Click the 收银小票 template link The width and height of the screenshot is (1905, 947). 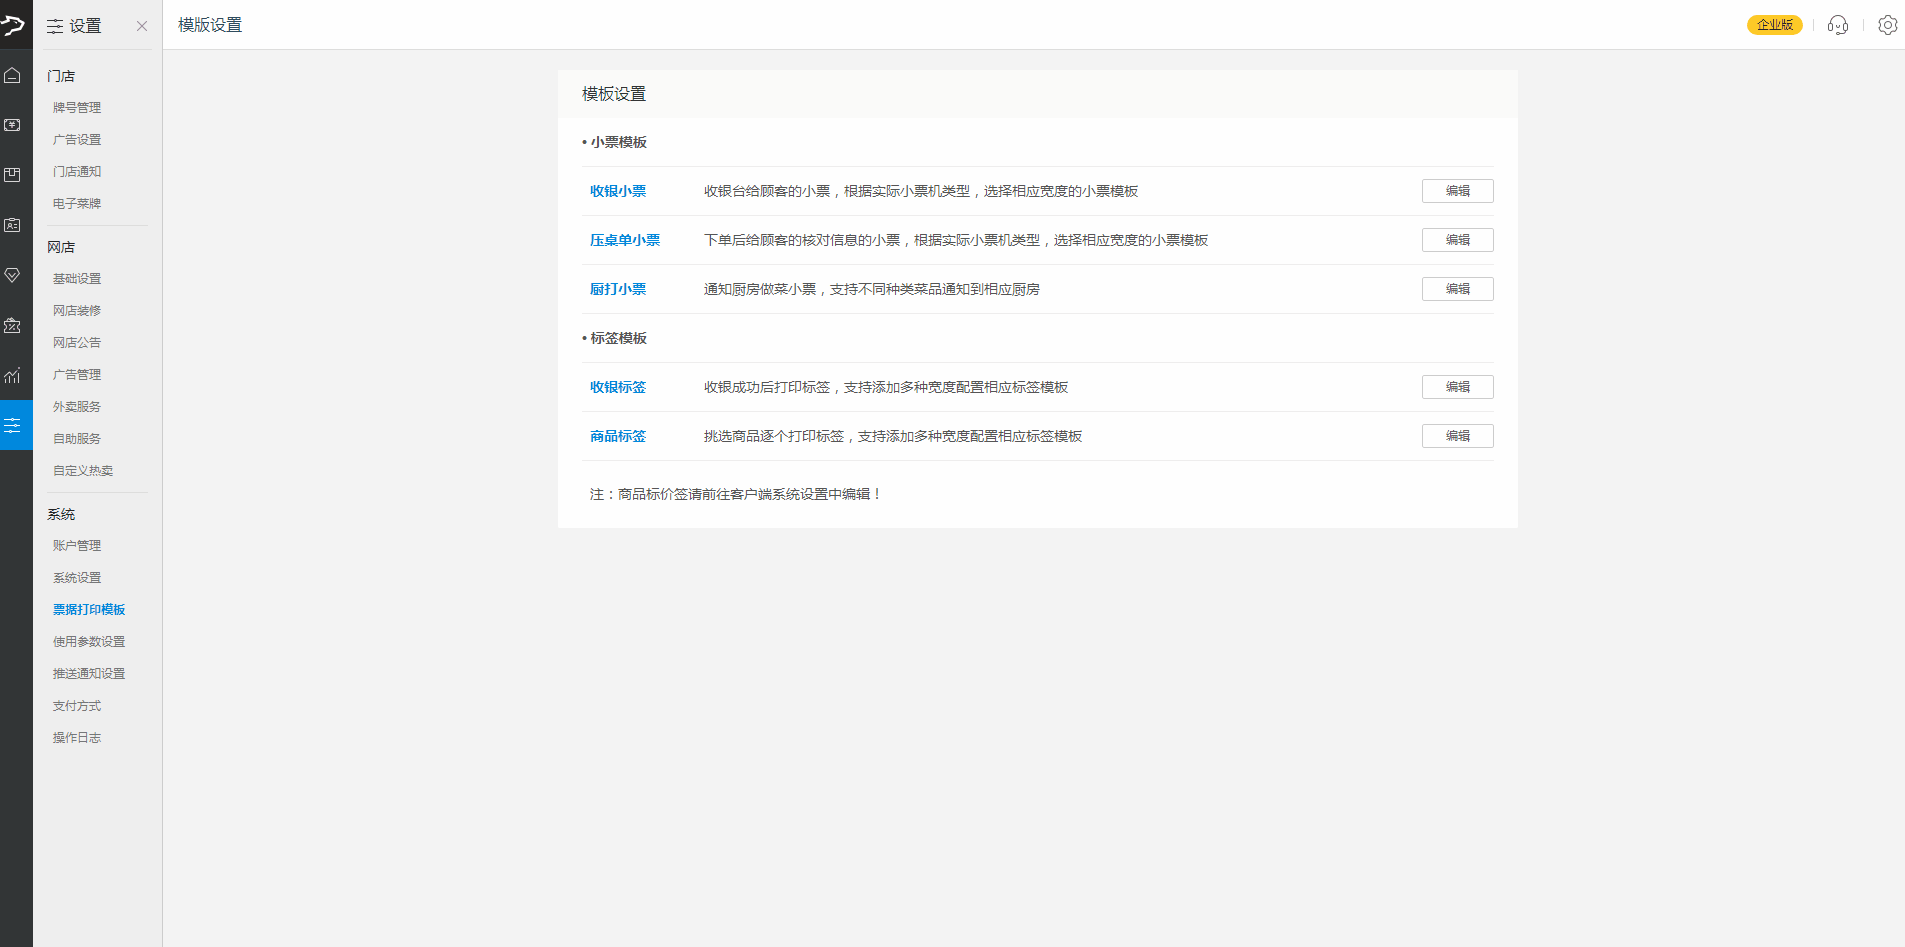coord(618,191)
